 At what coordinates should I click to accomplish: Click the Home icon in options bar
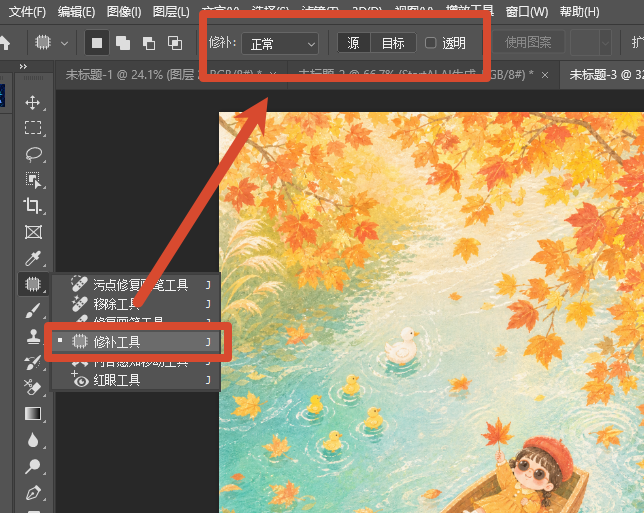[x=4, y=42]
